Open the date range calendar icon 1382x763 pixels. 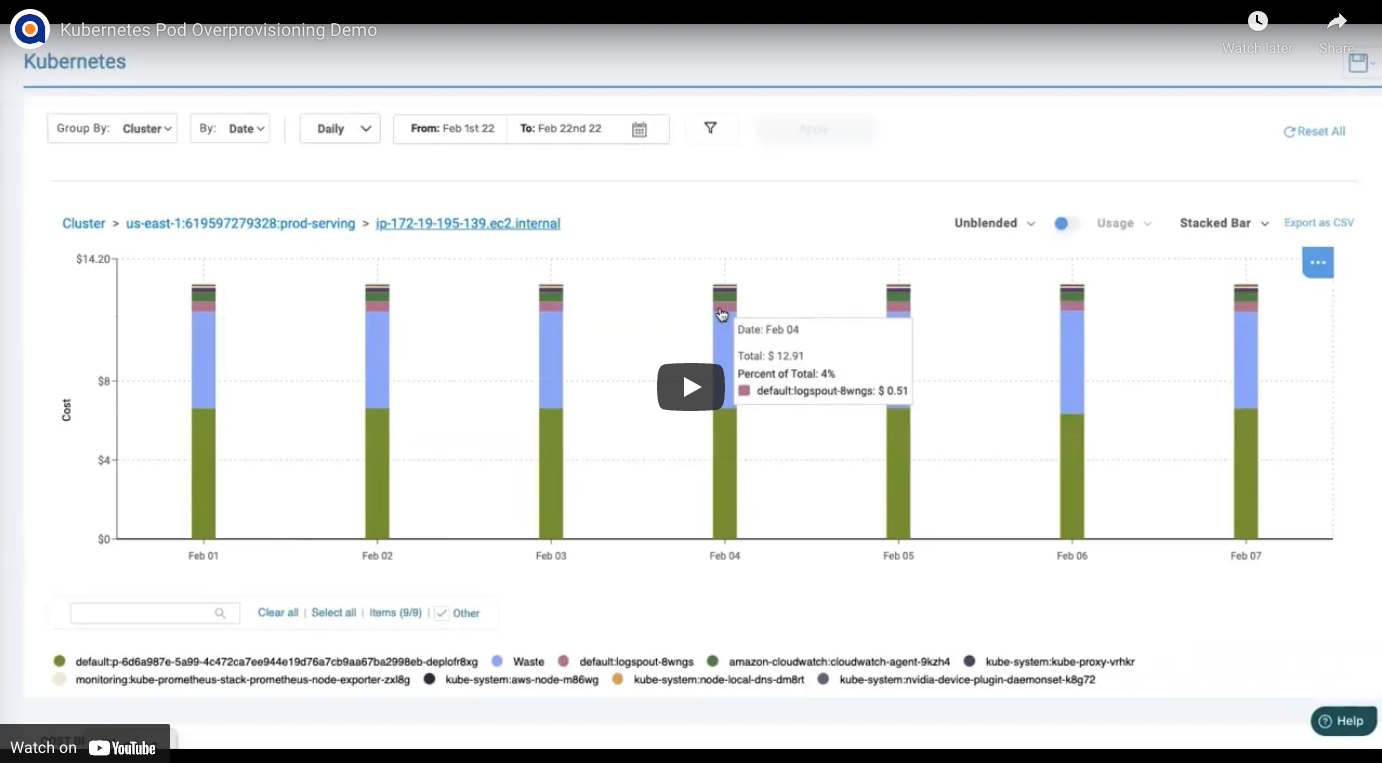point(640,129)
